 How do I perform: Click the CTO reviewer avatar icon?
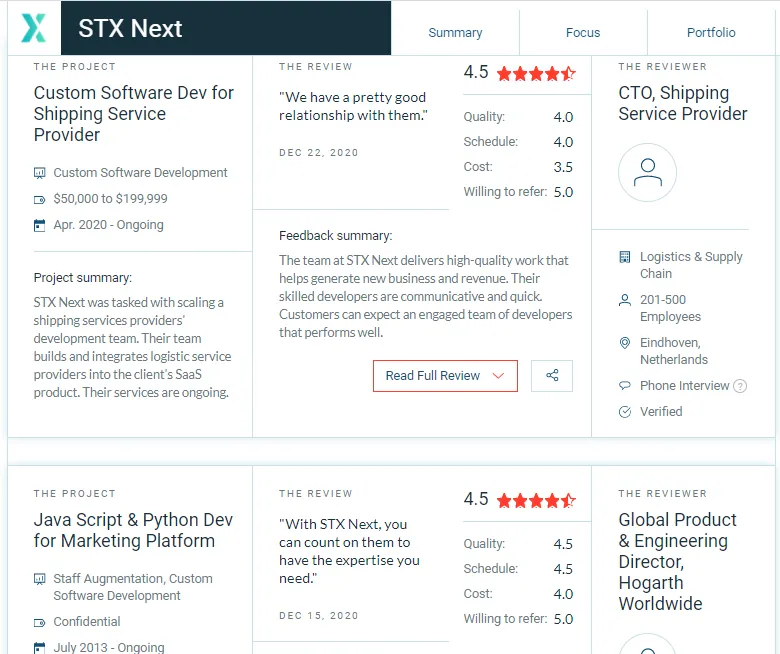[x=647, y=172]
